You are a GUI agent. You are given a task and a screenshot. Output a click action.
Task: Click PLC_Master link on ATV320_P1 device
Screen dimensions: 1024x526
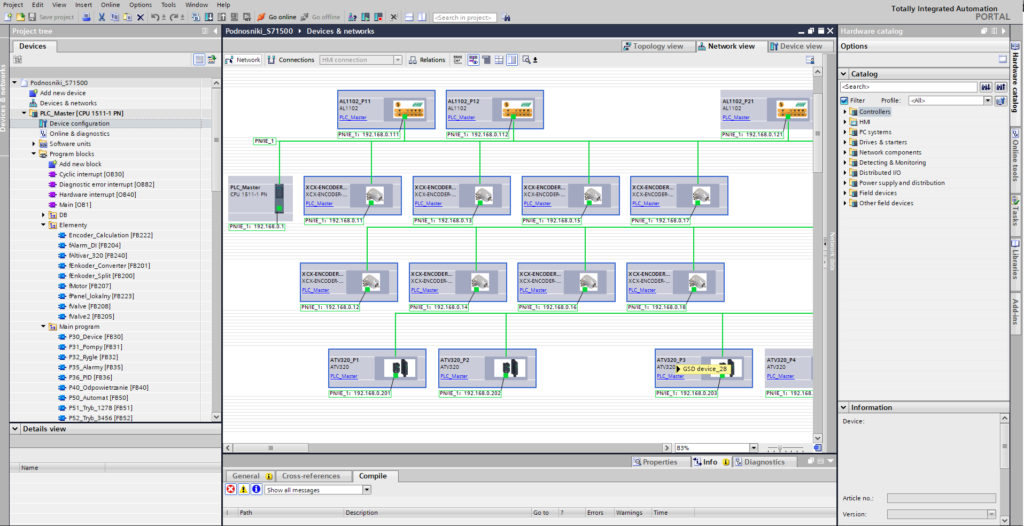[344, 376]
